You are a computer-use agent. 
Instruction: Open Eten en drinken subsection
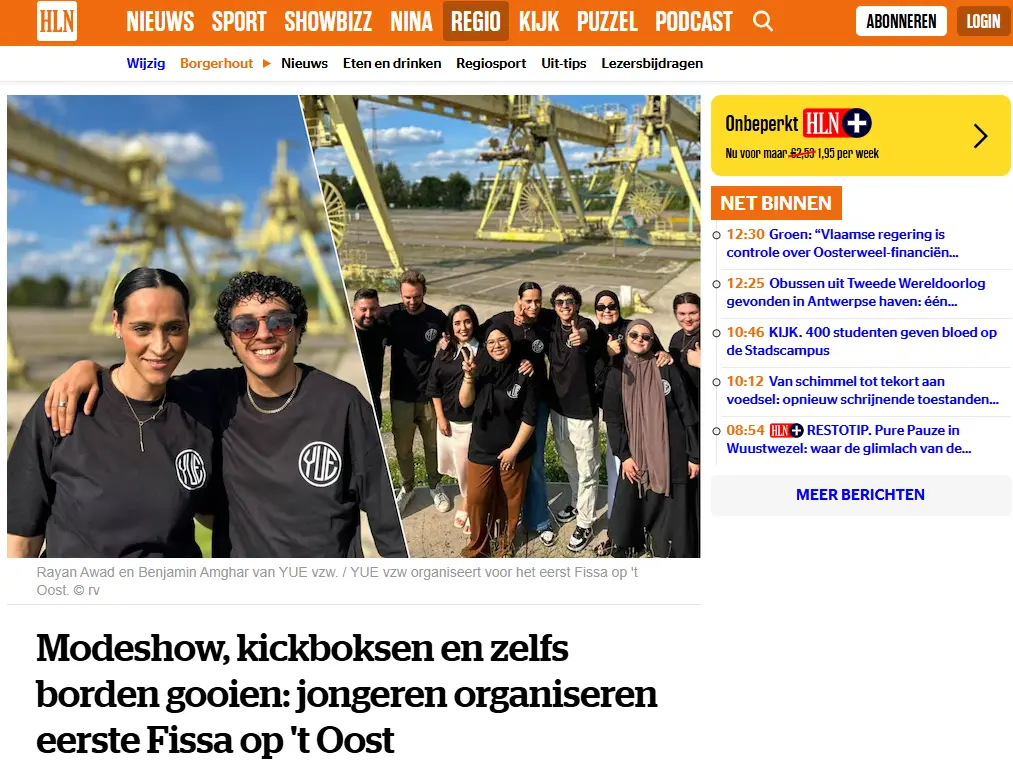[392, 63]
